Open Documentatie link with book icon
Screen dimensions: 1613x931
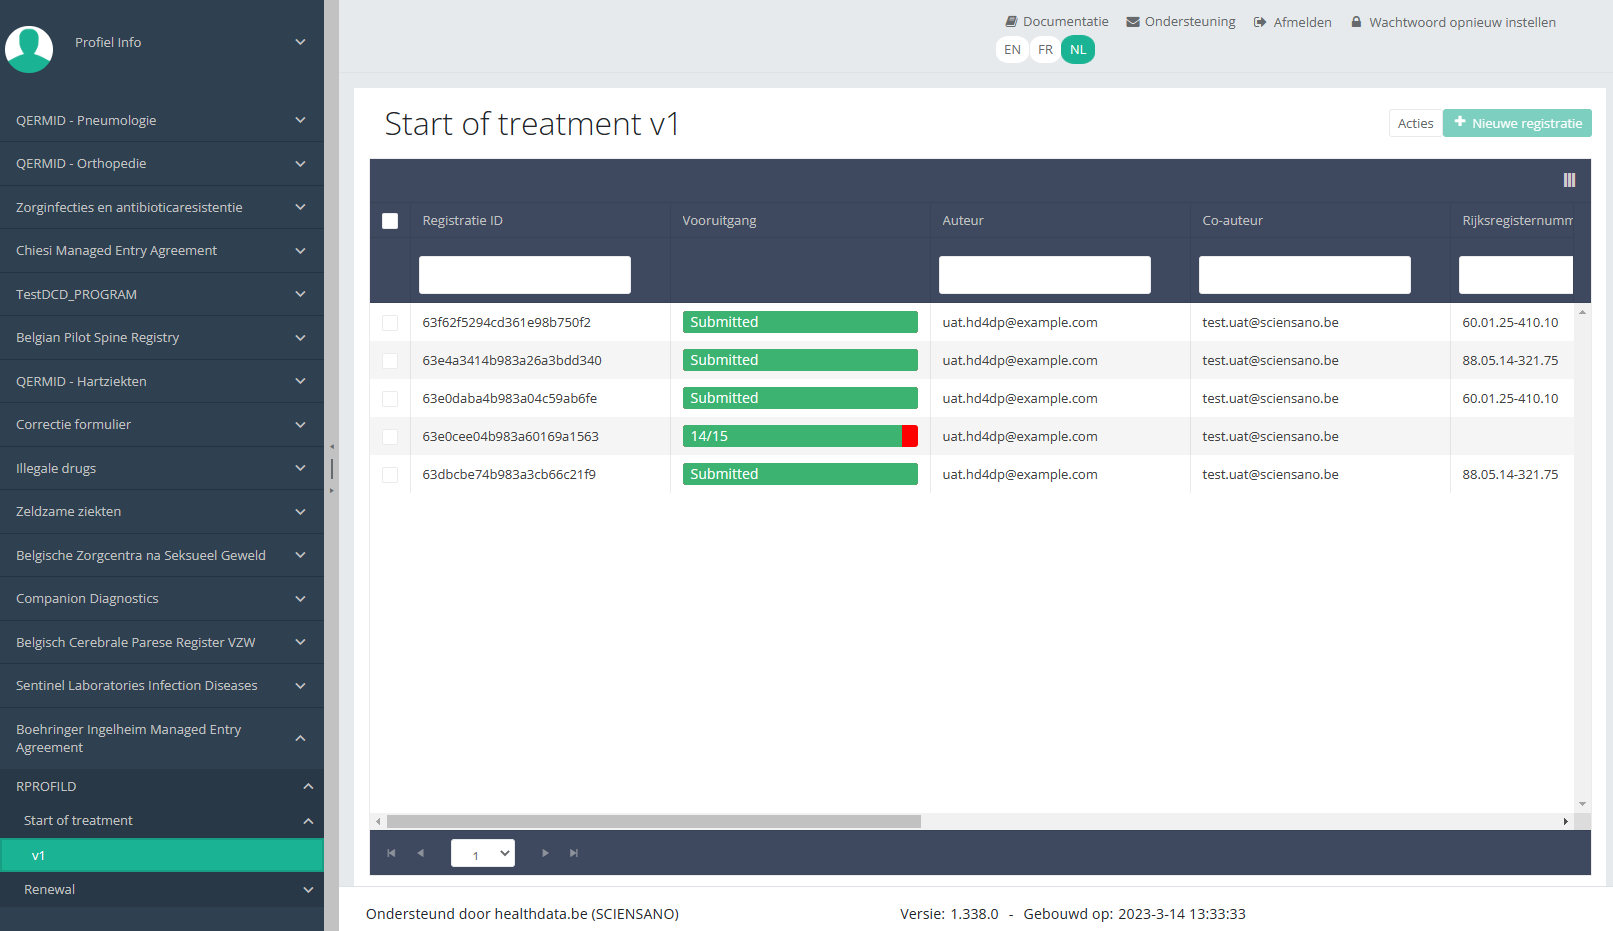(x=1056, y=22)
